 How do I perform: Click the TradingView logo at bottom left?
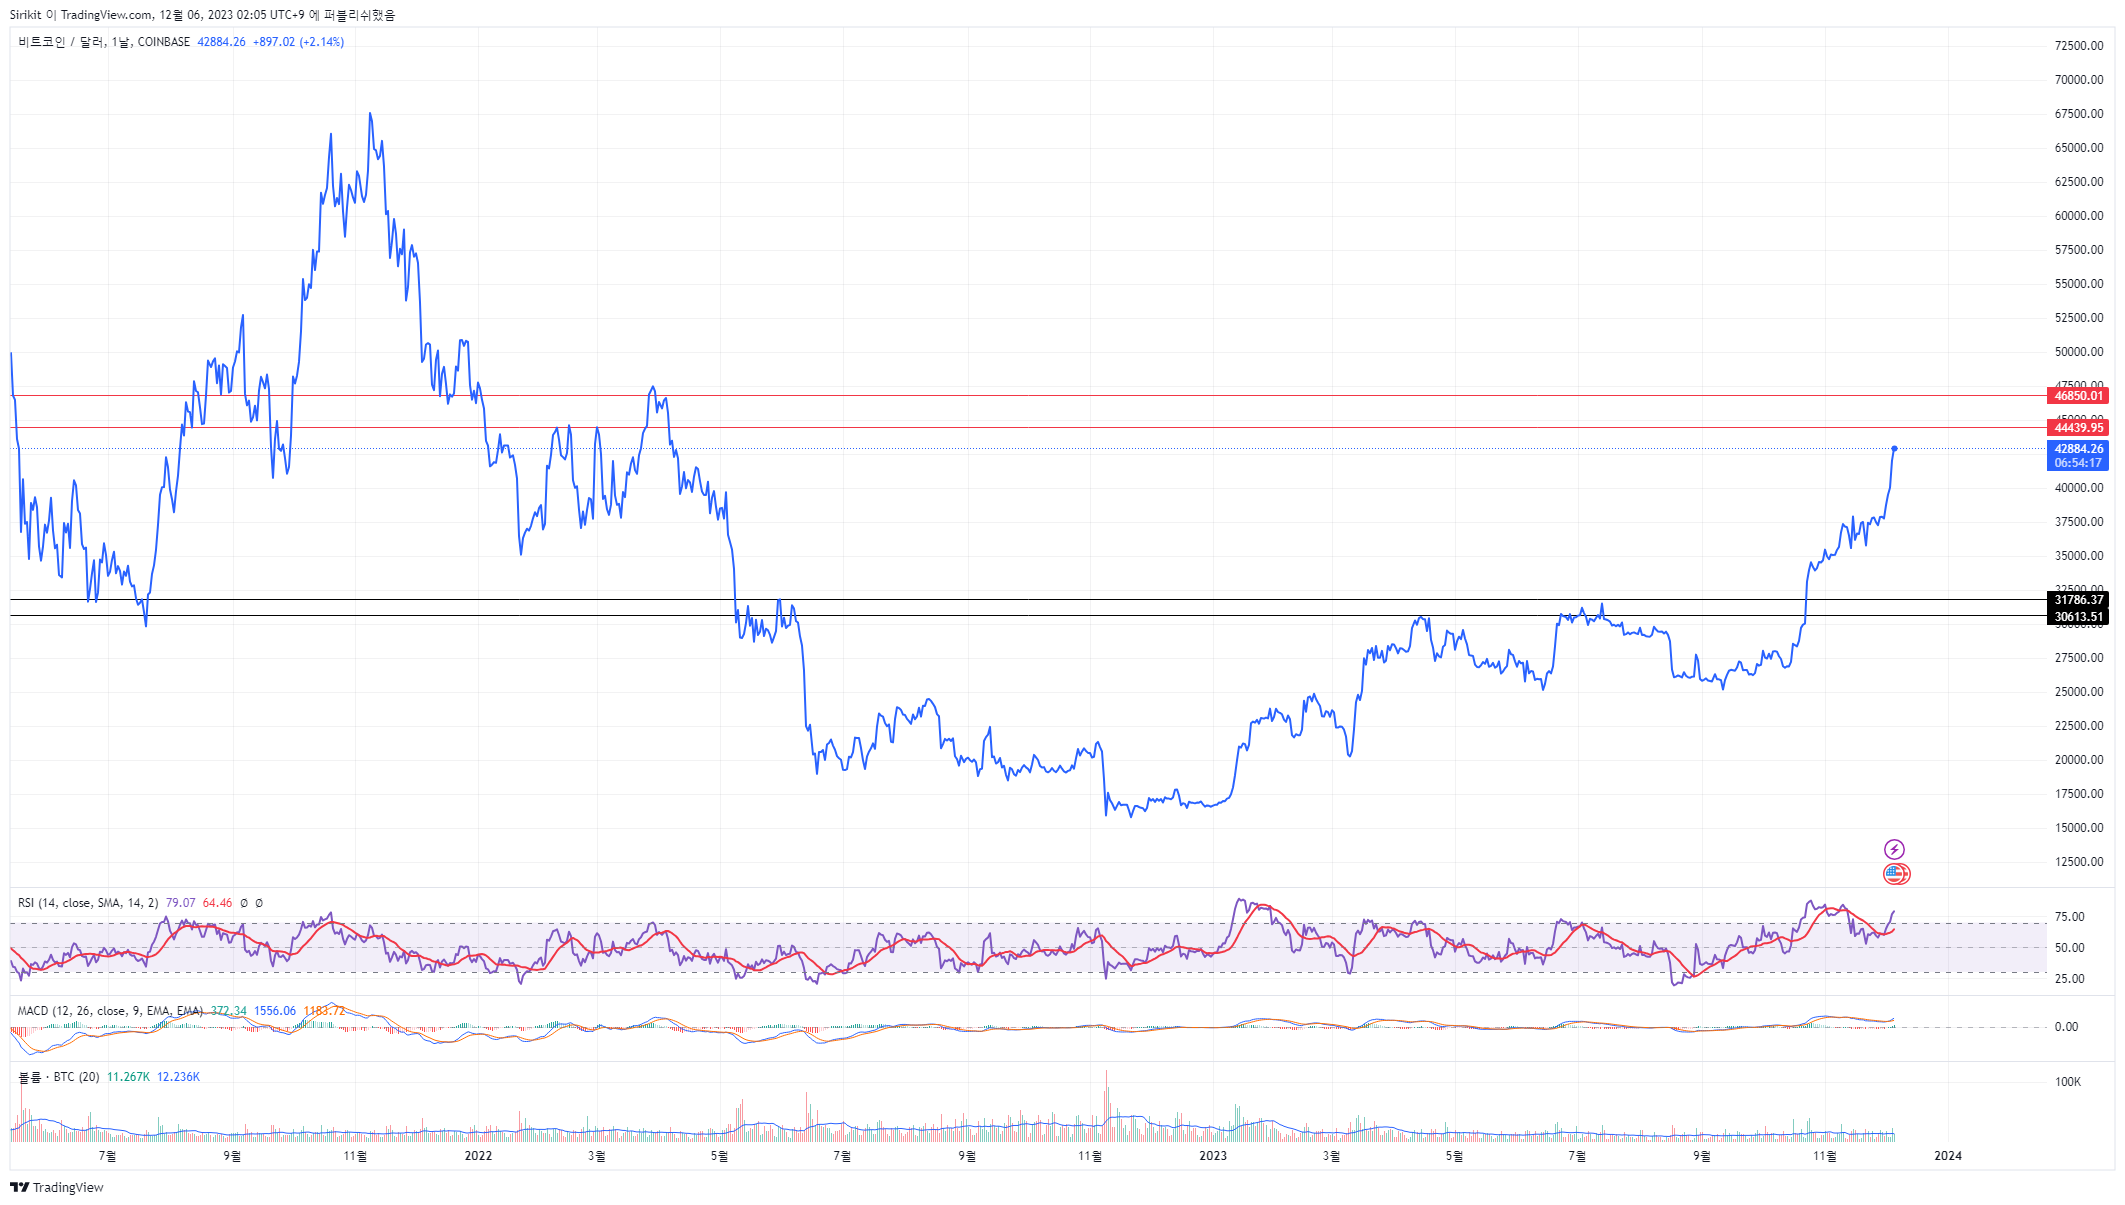(57, 1187)
